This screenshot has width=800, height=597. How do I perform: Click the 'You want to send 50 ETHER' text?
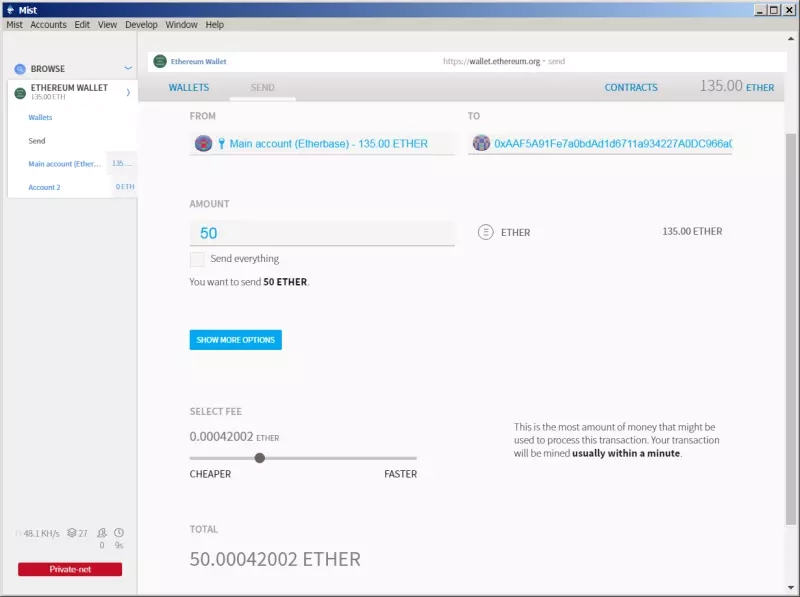(x=249, y=282)
